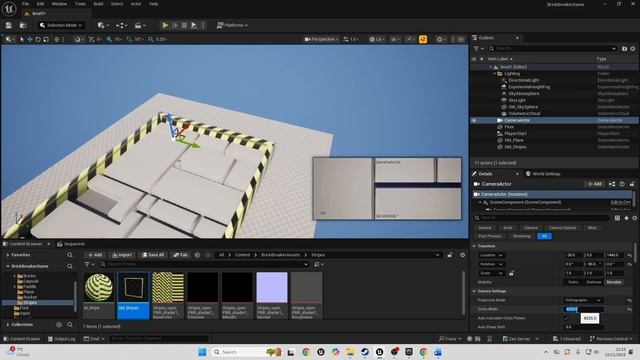640x360 pixels.
Task: Open the Rotation type dropdown
Action: pyautogui.click(x=491, y=264)
